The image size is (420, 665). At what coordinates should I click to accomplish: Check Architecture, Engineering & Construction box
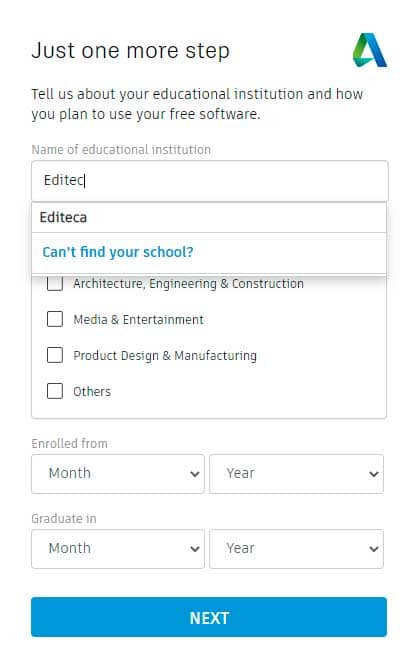[55, 283]
